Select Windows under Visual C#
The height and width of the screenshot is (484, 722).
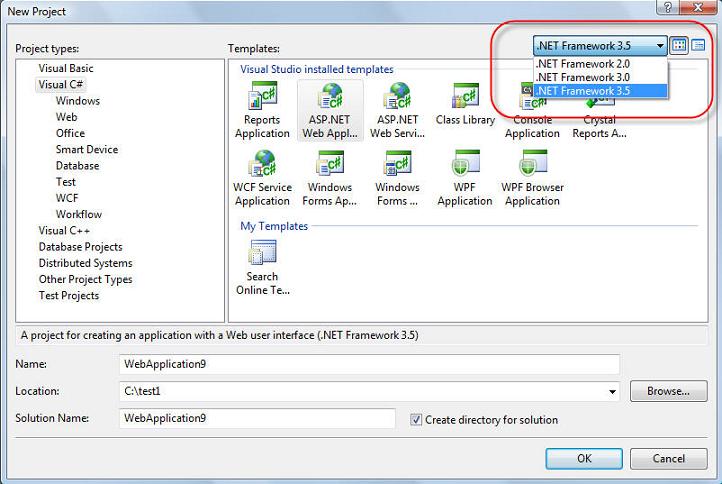click(x=78, y=101)
